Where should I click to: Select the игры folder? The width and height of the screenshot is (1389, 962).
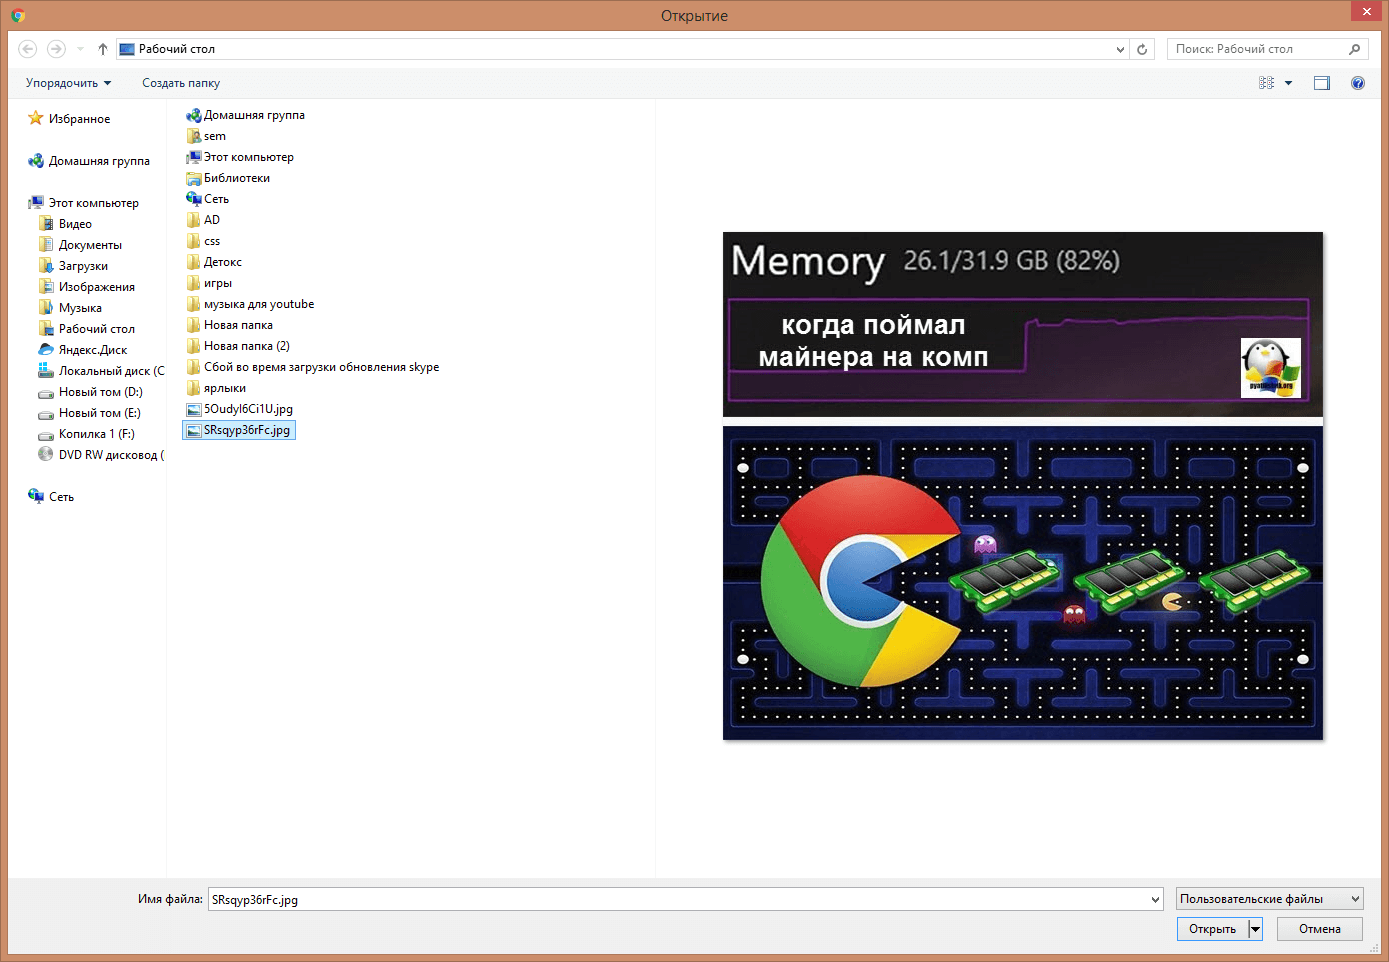tap(209, 283)
